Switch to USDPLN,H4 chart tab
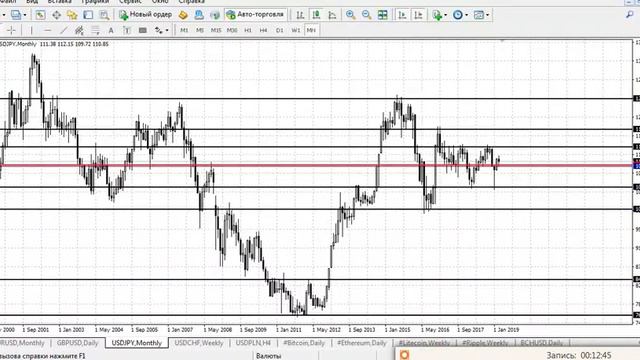 point(253,343)
